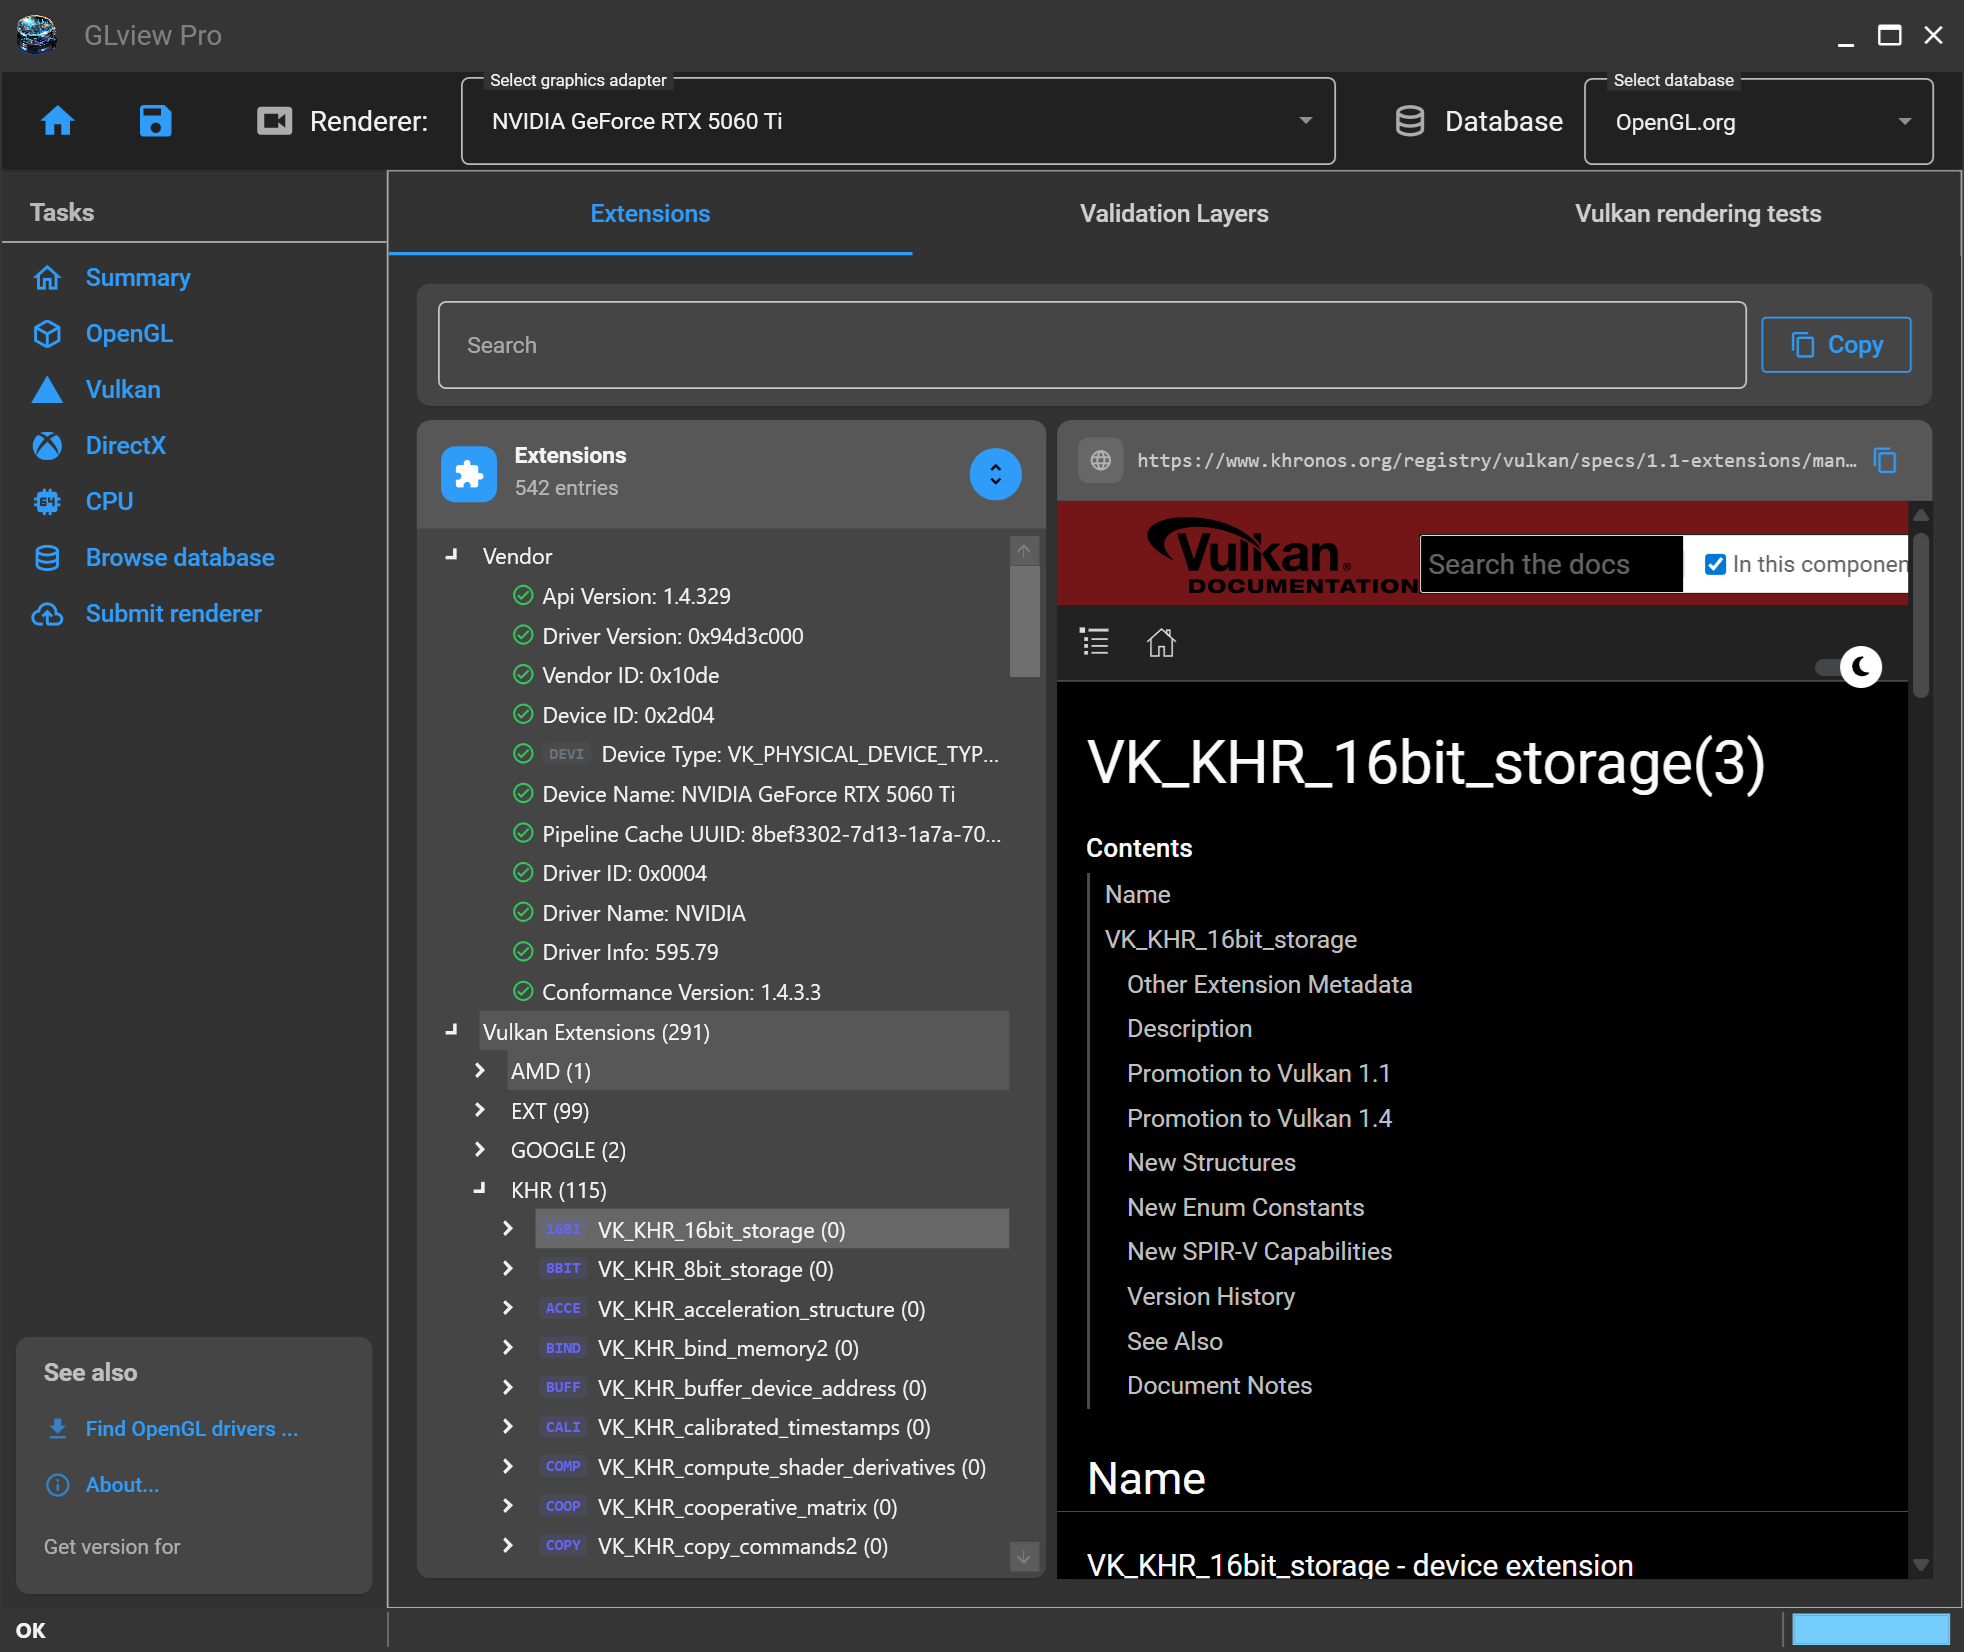Expand the VK_KHR_8bit_storage entry
1964x1652 pixels.
tap(508, 1269)
